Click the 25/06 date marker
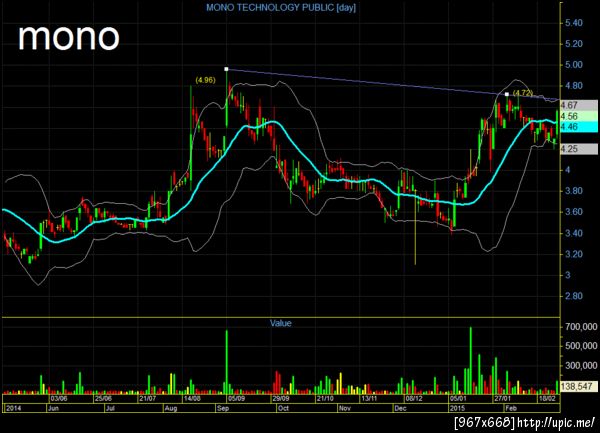 pyautogui.click(x=103, y=399)
